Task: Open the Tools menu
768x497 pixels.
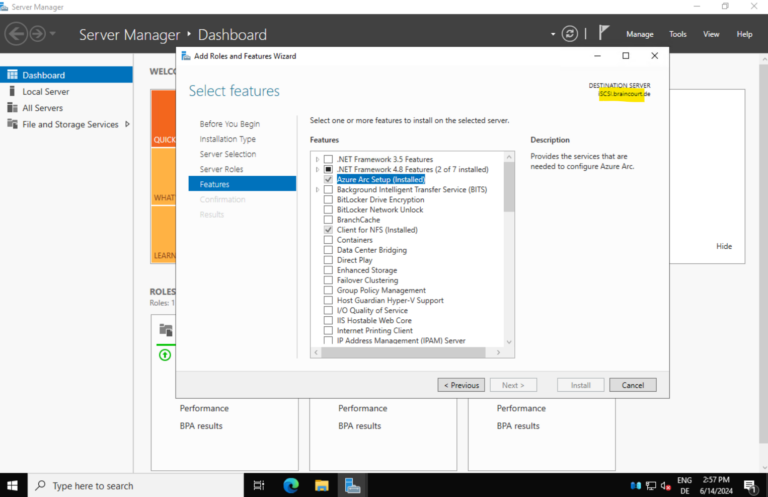Action: [x=677, y=34]
